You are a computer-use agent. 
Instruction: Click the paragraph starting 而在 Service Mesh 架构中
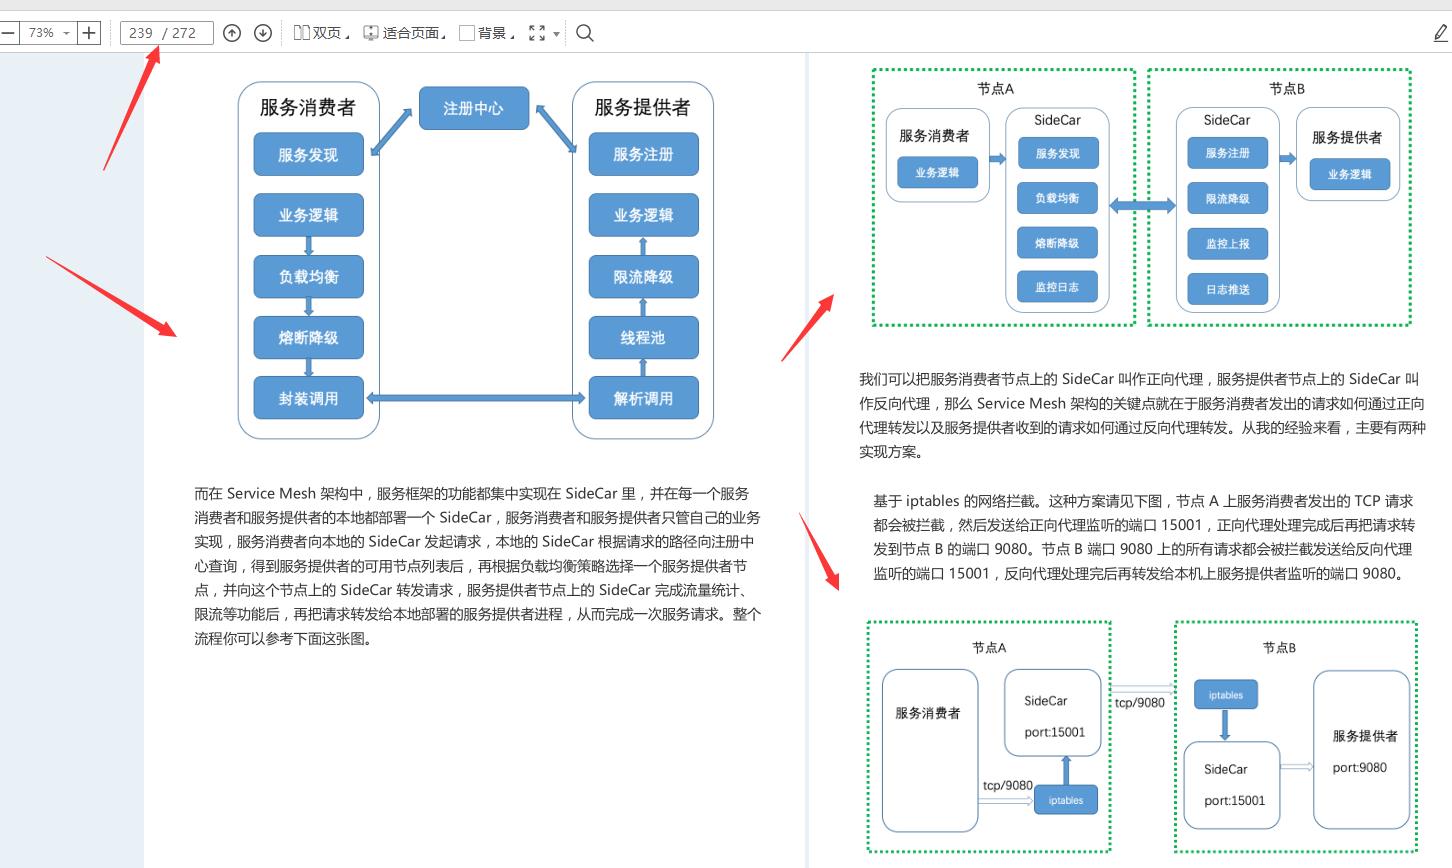pyautogui.click(x=477, y=566)
